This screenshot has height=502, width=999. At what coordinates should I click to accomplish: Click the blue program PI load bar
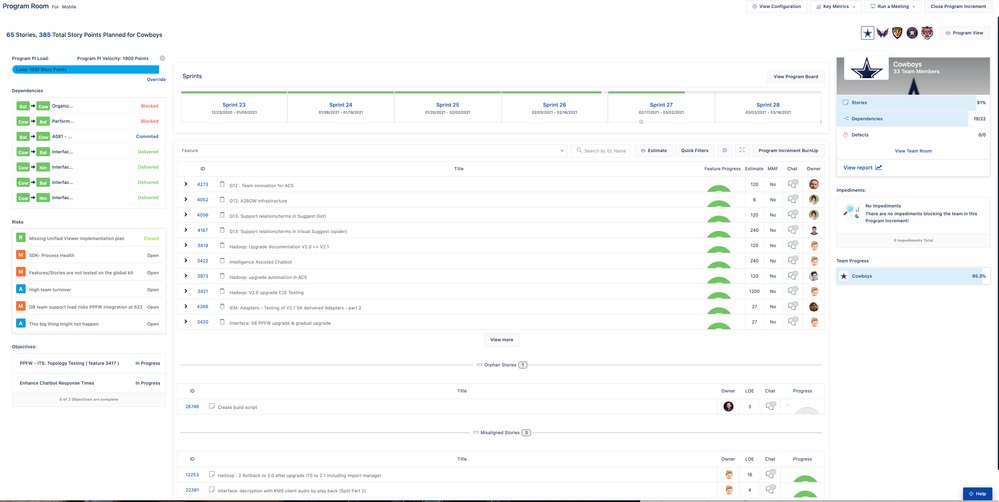tap(85, 69)
